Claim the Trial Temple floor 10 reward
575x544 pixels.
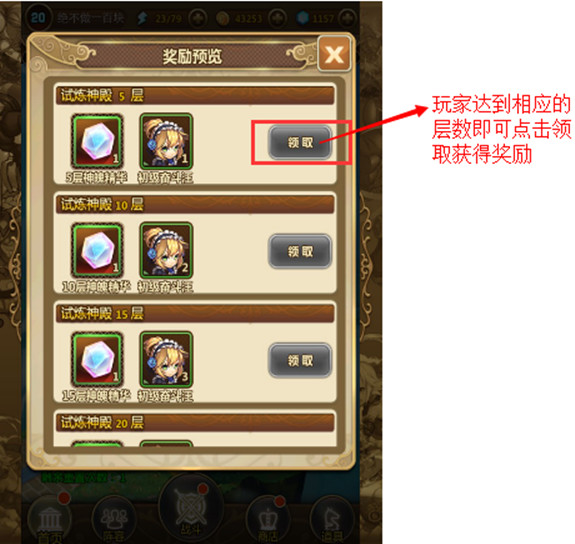pyautogui.click(x=300, y=252)
